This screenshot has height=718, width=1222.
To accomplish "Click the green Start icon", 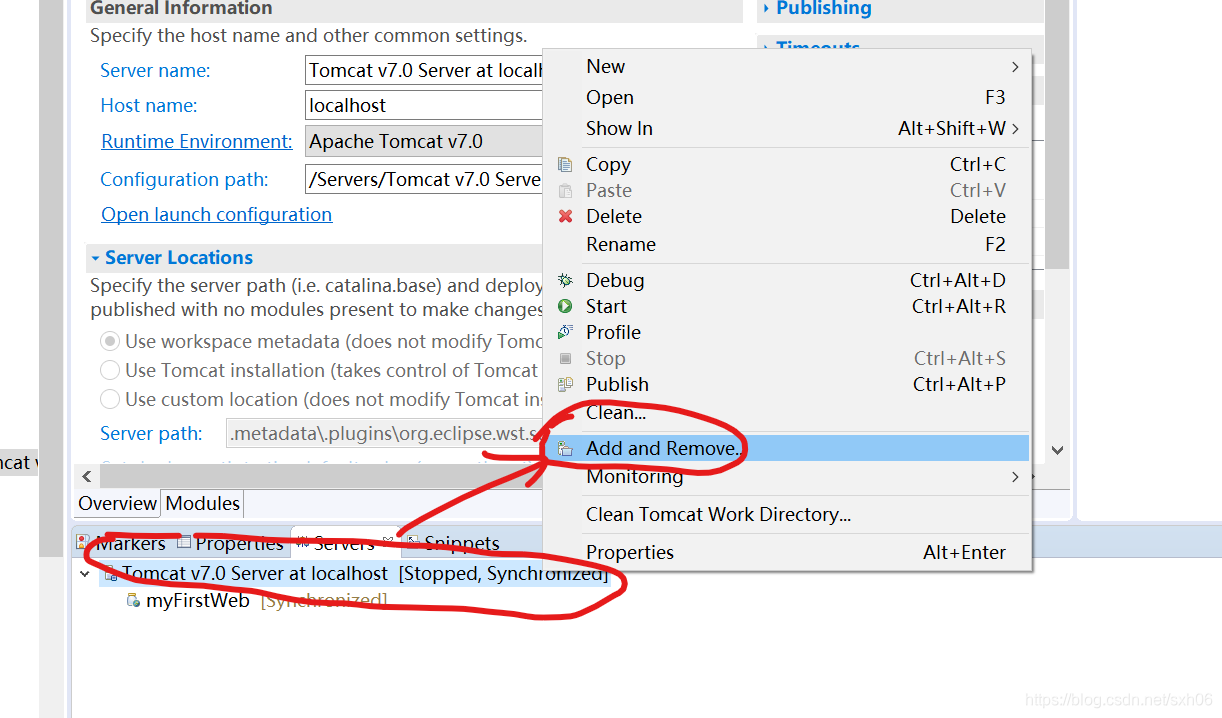I will click(565, 306).
